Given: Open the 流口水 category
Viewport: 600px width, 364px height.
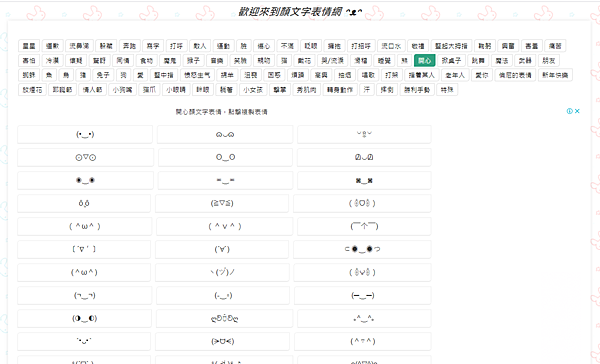Looking at the screenshot, I should click(x=391, y=46).
